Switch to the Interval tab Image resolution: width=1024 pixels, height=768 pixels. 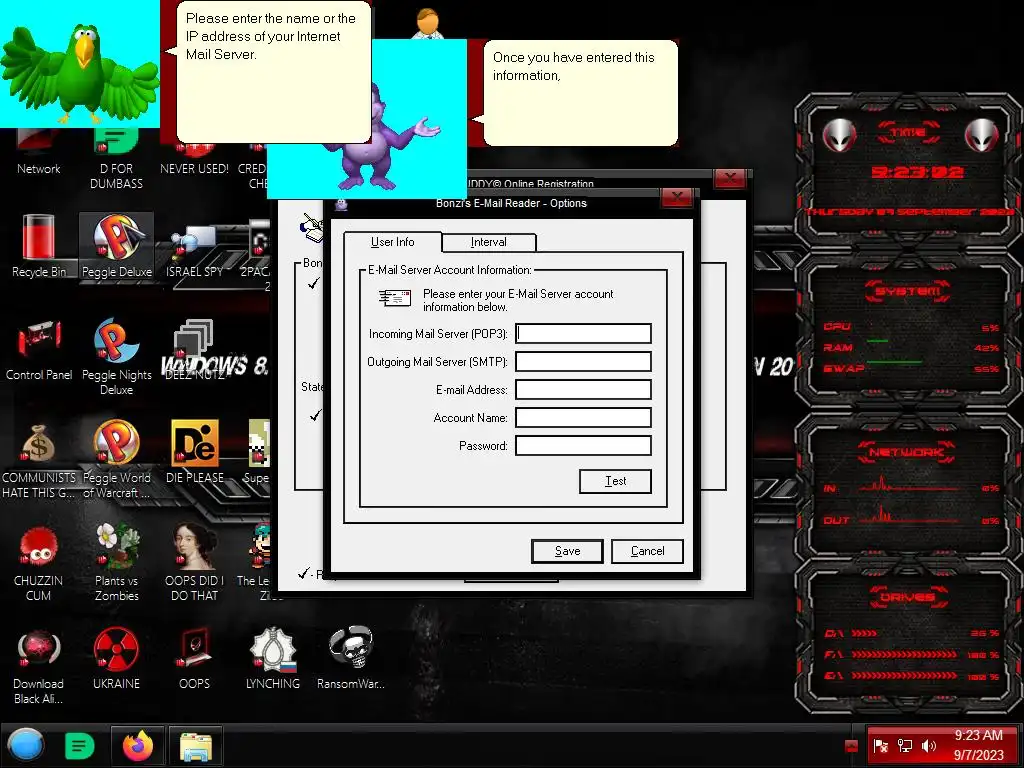click(488, 242)
